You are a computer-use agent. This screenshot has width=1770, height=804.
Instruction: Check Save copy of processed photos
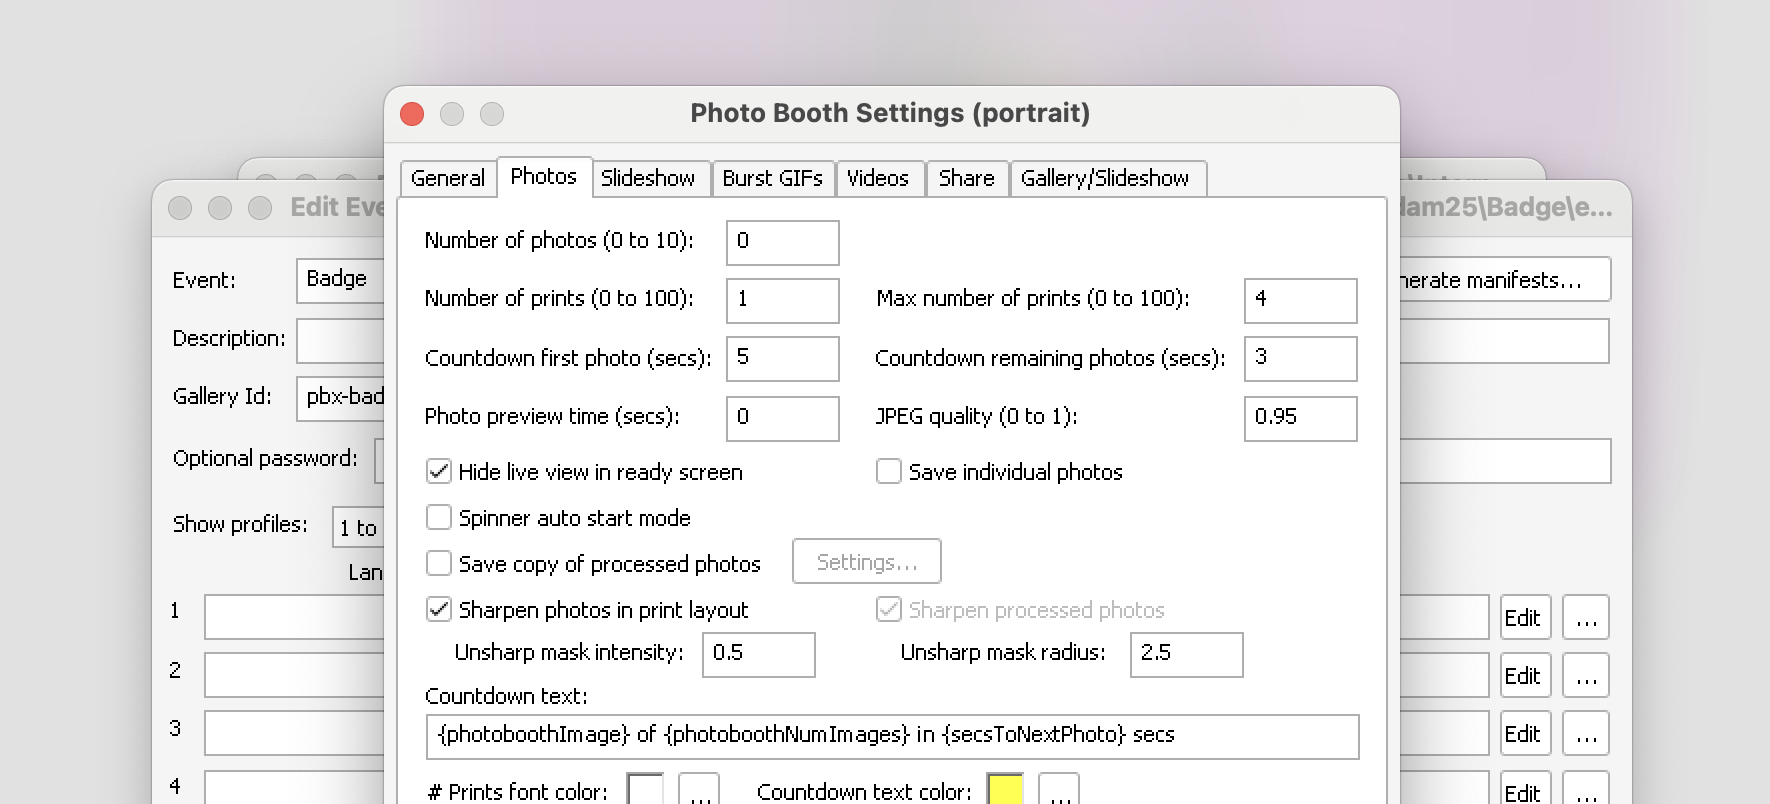coord(439,563)
